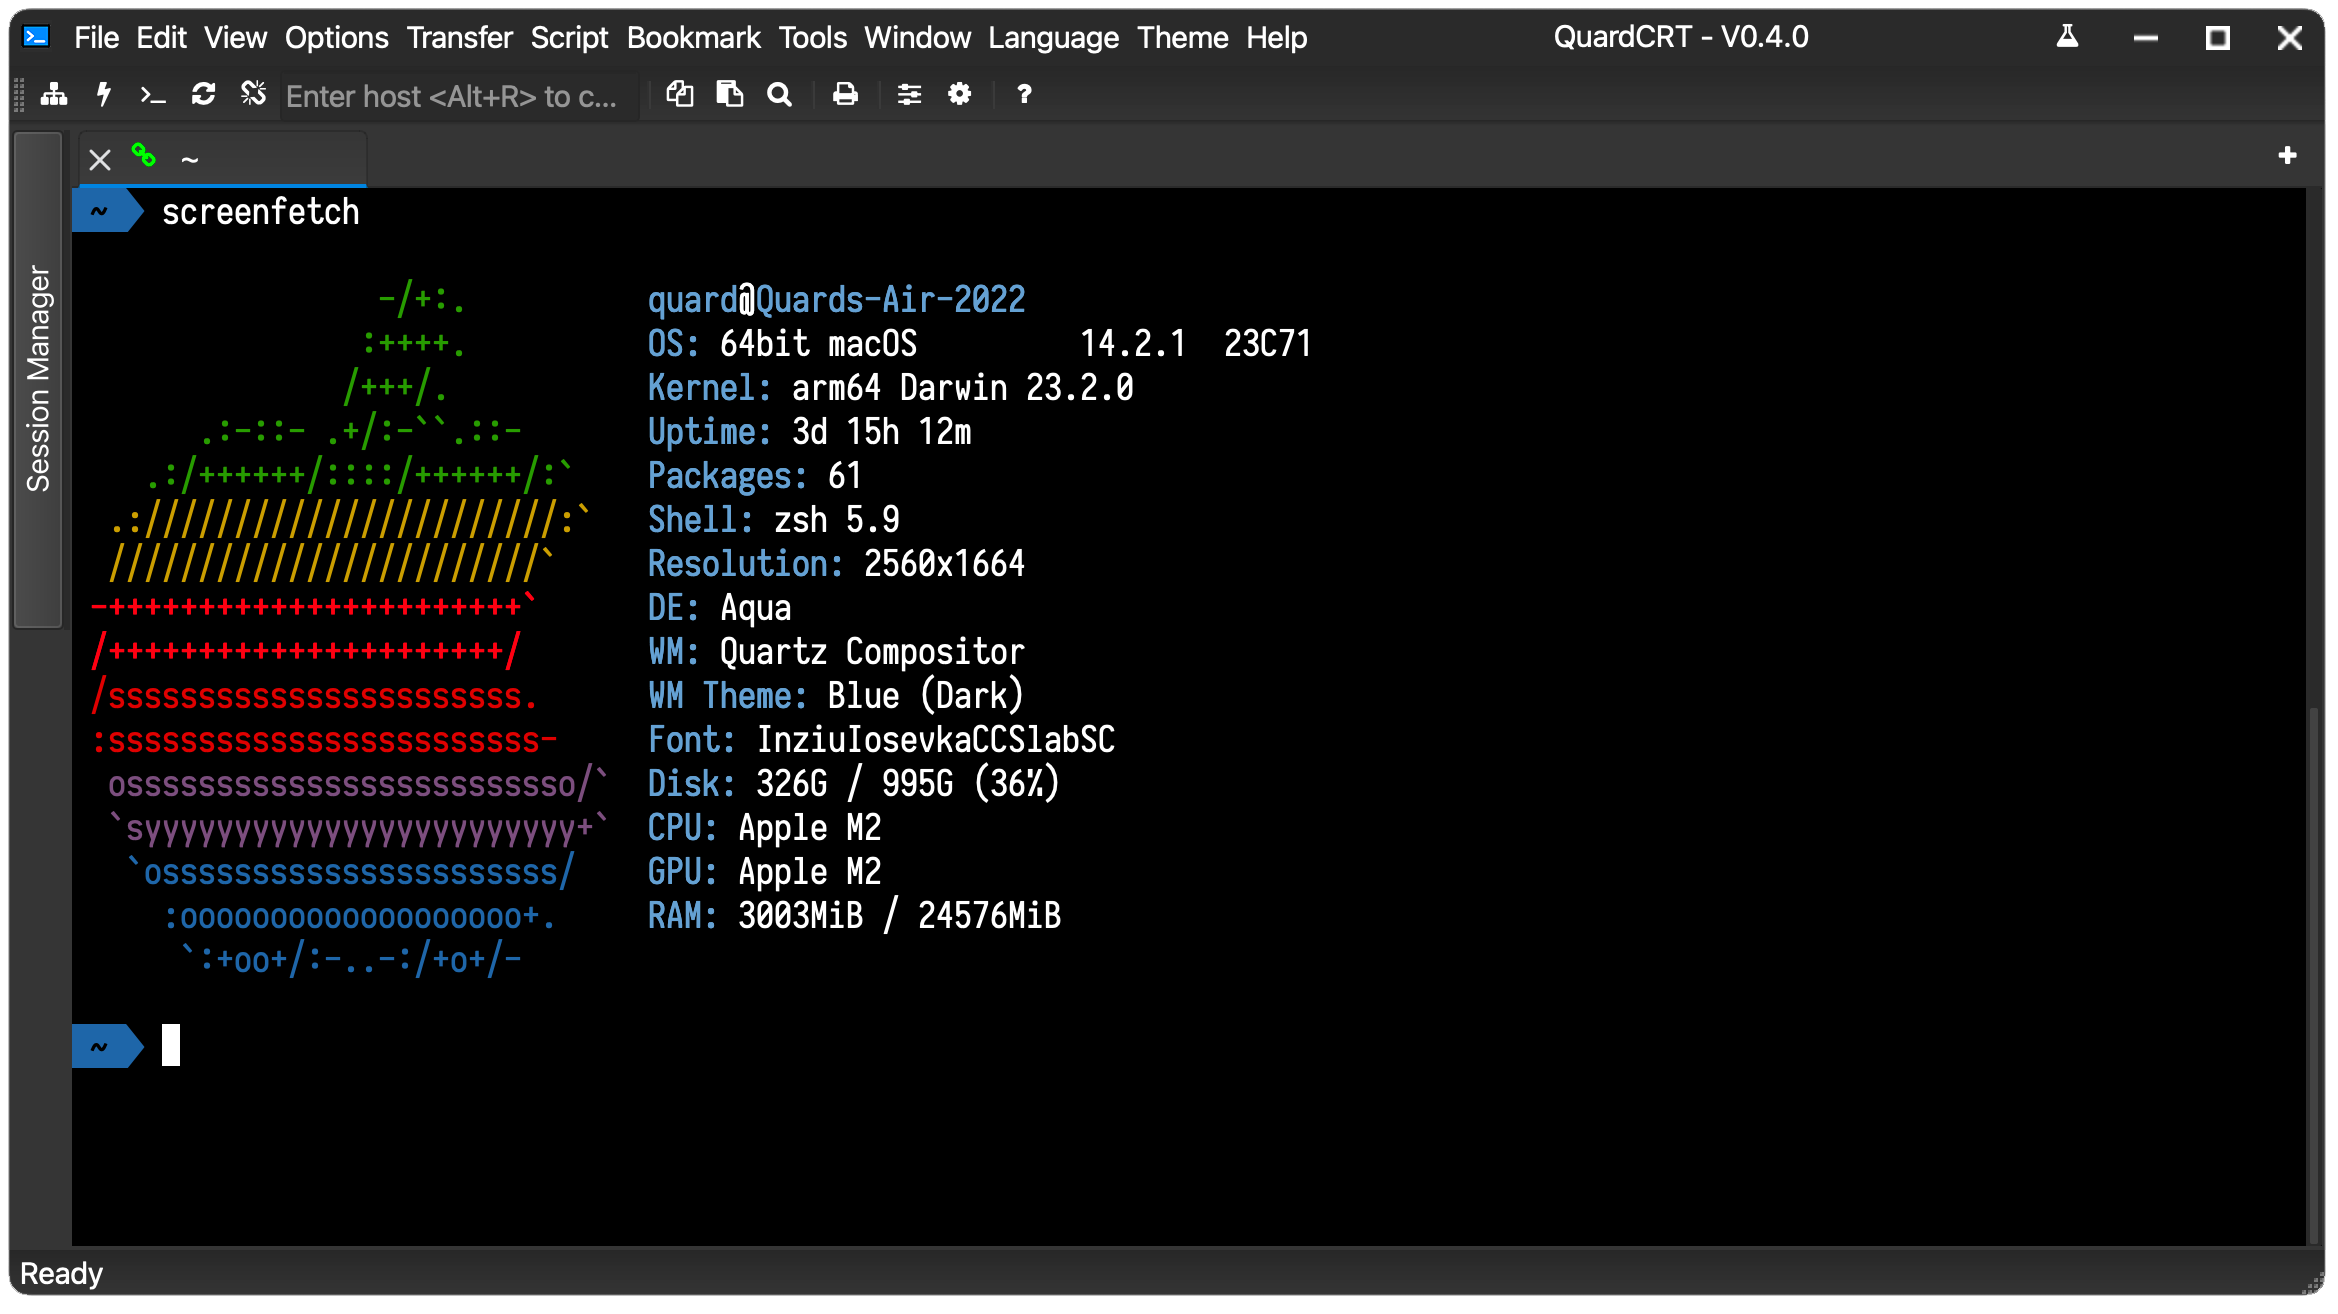Click the reconnect refresh arrows icon
The width and height of the screenshot is (2338, 1314).
[203, 95]
